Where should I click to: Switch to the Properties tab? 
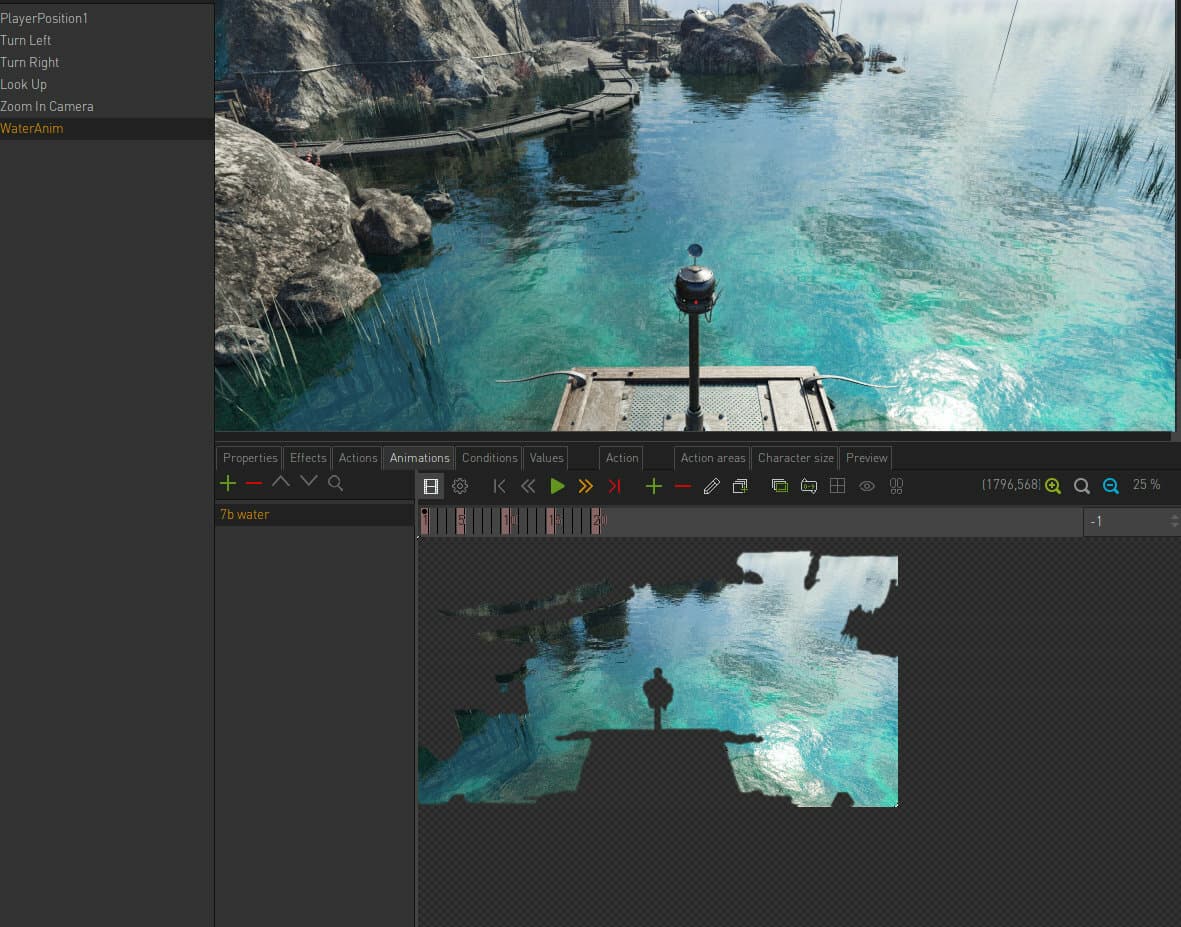pos(250,458)
